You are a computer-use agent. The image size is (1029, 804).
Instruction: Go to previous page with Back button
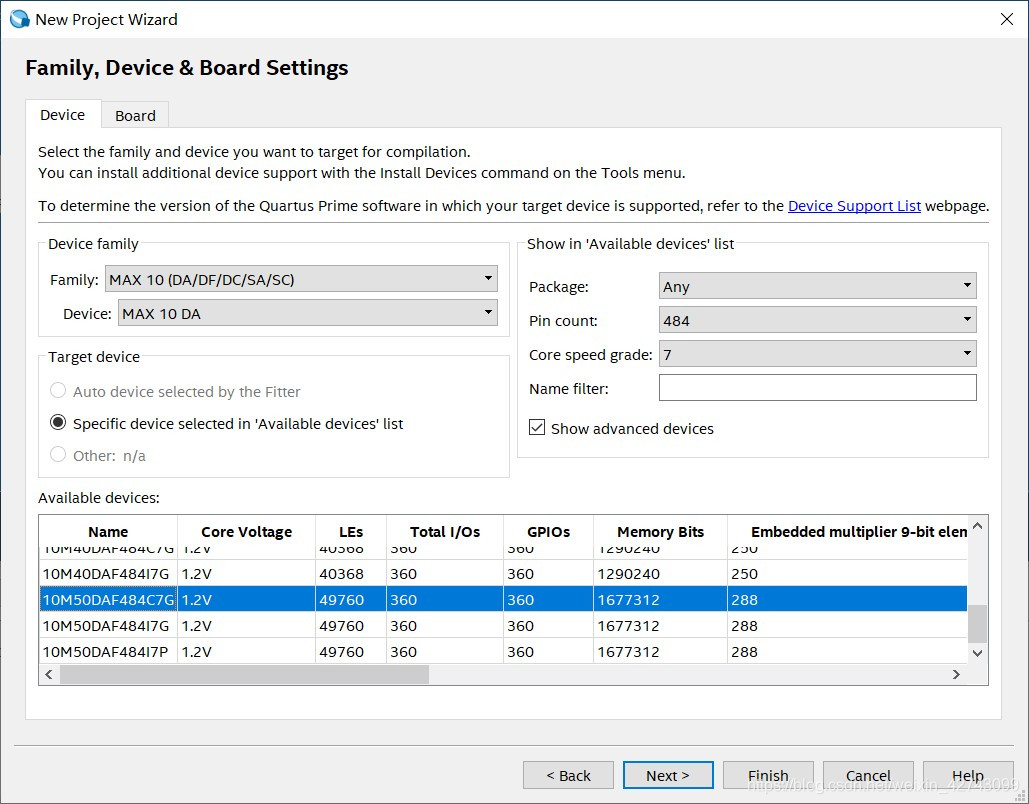coord(568,775)
